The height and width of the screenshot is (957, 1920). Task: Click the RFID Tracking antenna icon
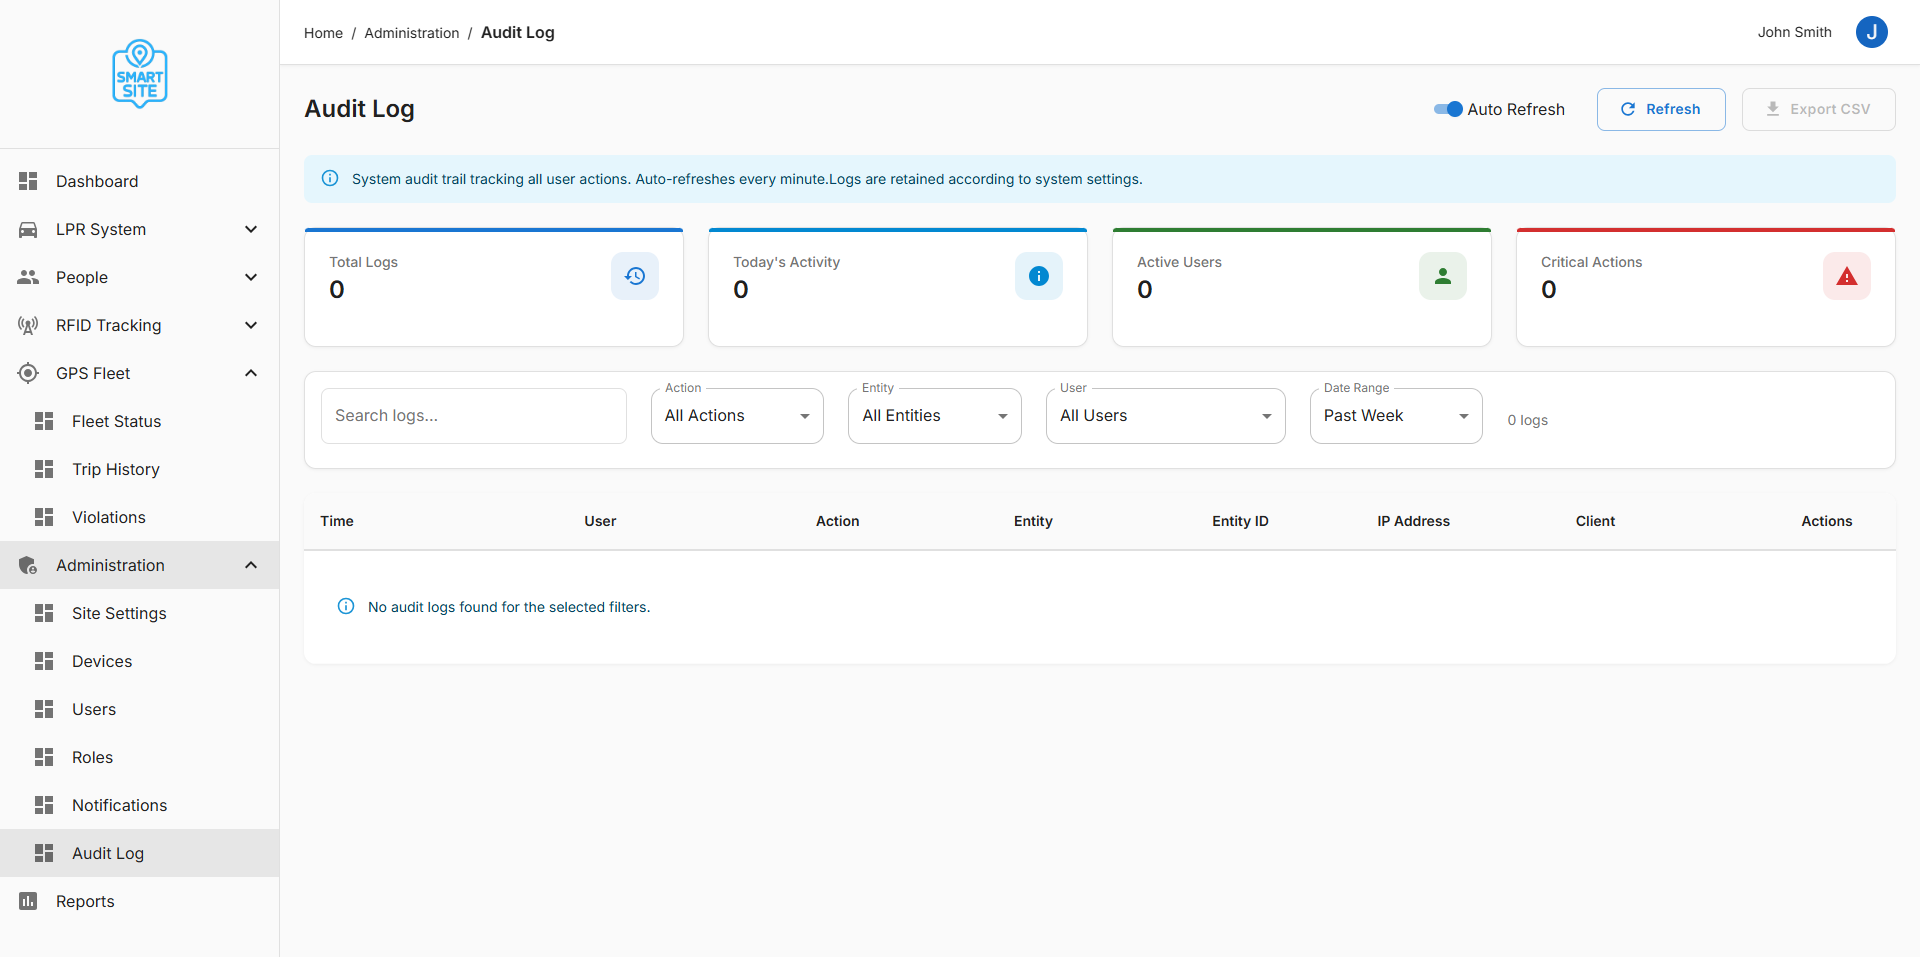click(28, 325)
